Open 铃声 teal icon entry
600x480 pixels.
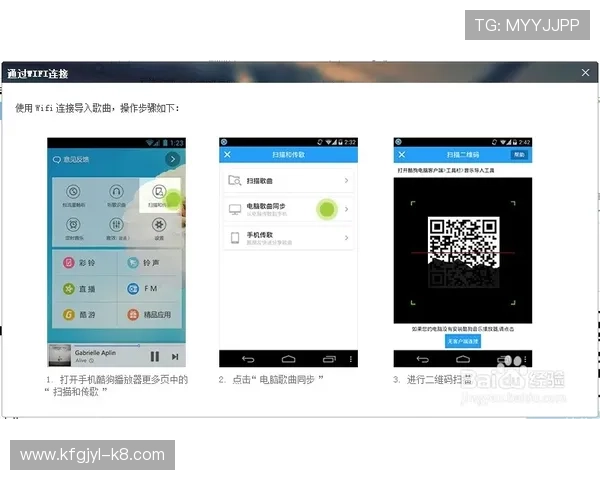point(133,263)
